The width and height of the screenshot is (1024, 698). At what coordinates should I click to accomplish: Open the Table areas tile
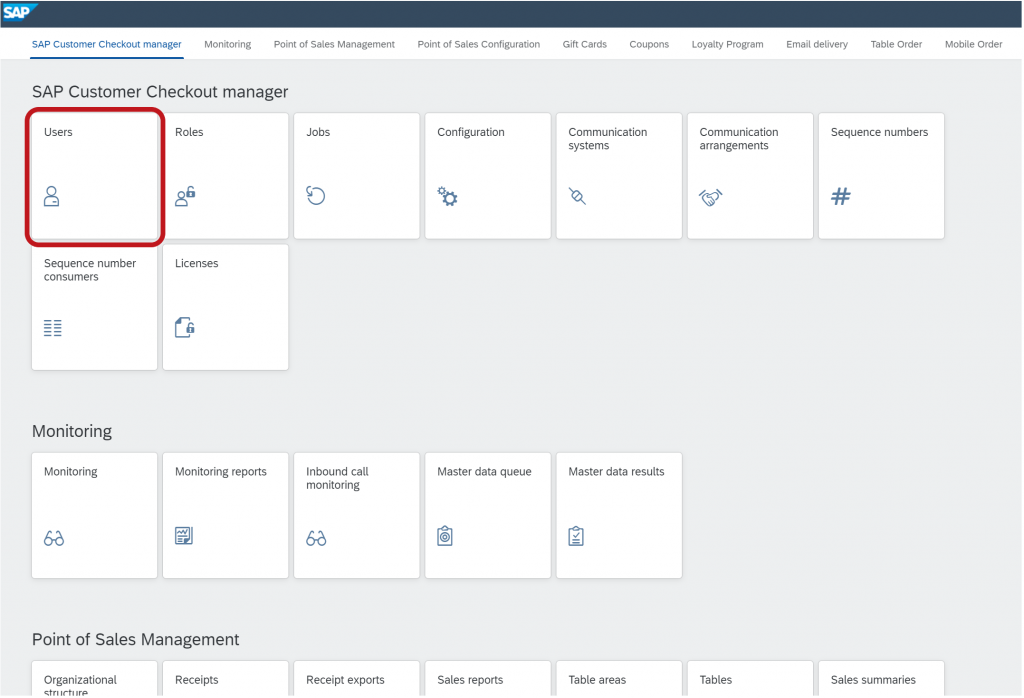619,679
